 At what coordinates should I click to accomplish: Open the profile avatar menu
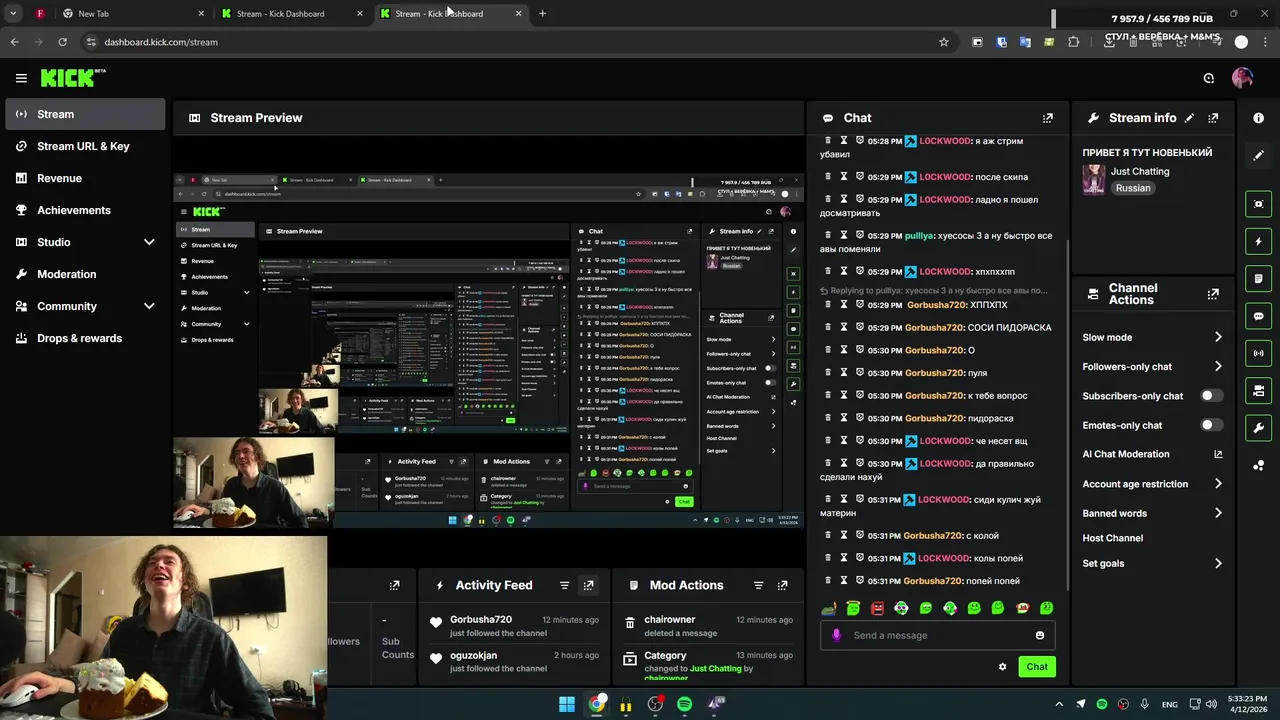point(1242,78)
